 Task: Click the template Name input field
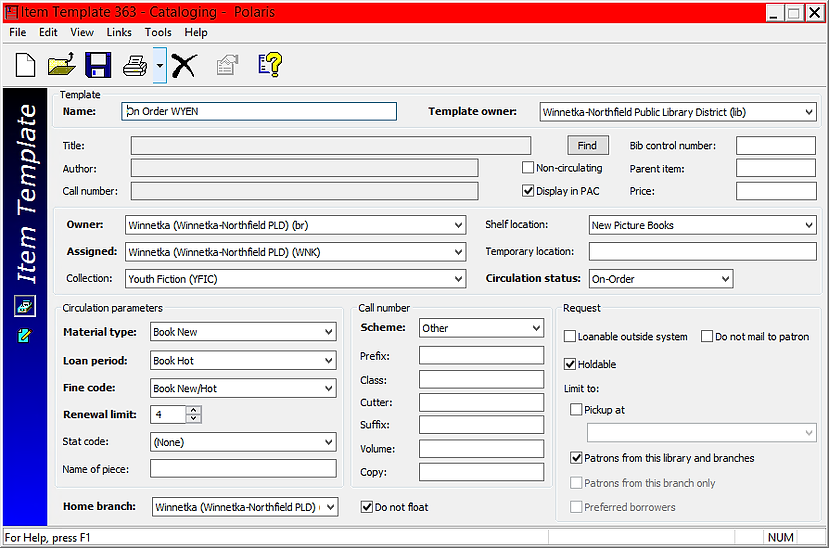(x=259, y=112)
